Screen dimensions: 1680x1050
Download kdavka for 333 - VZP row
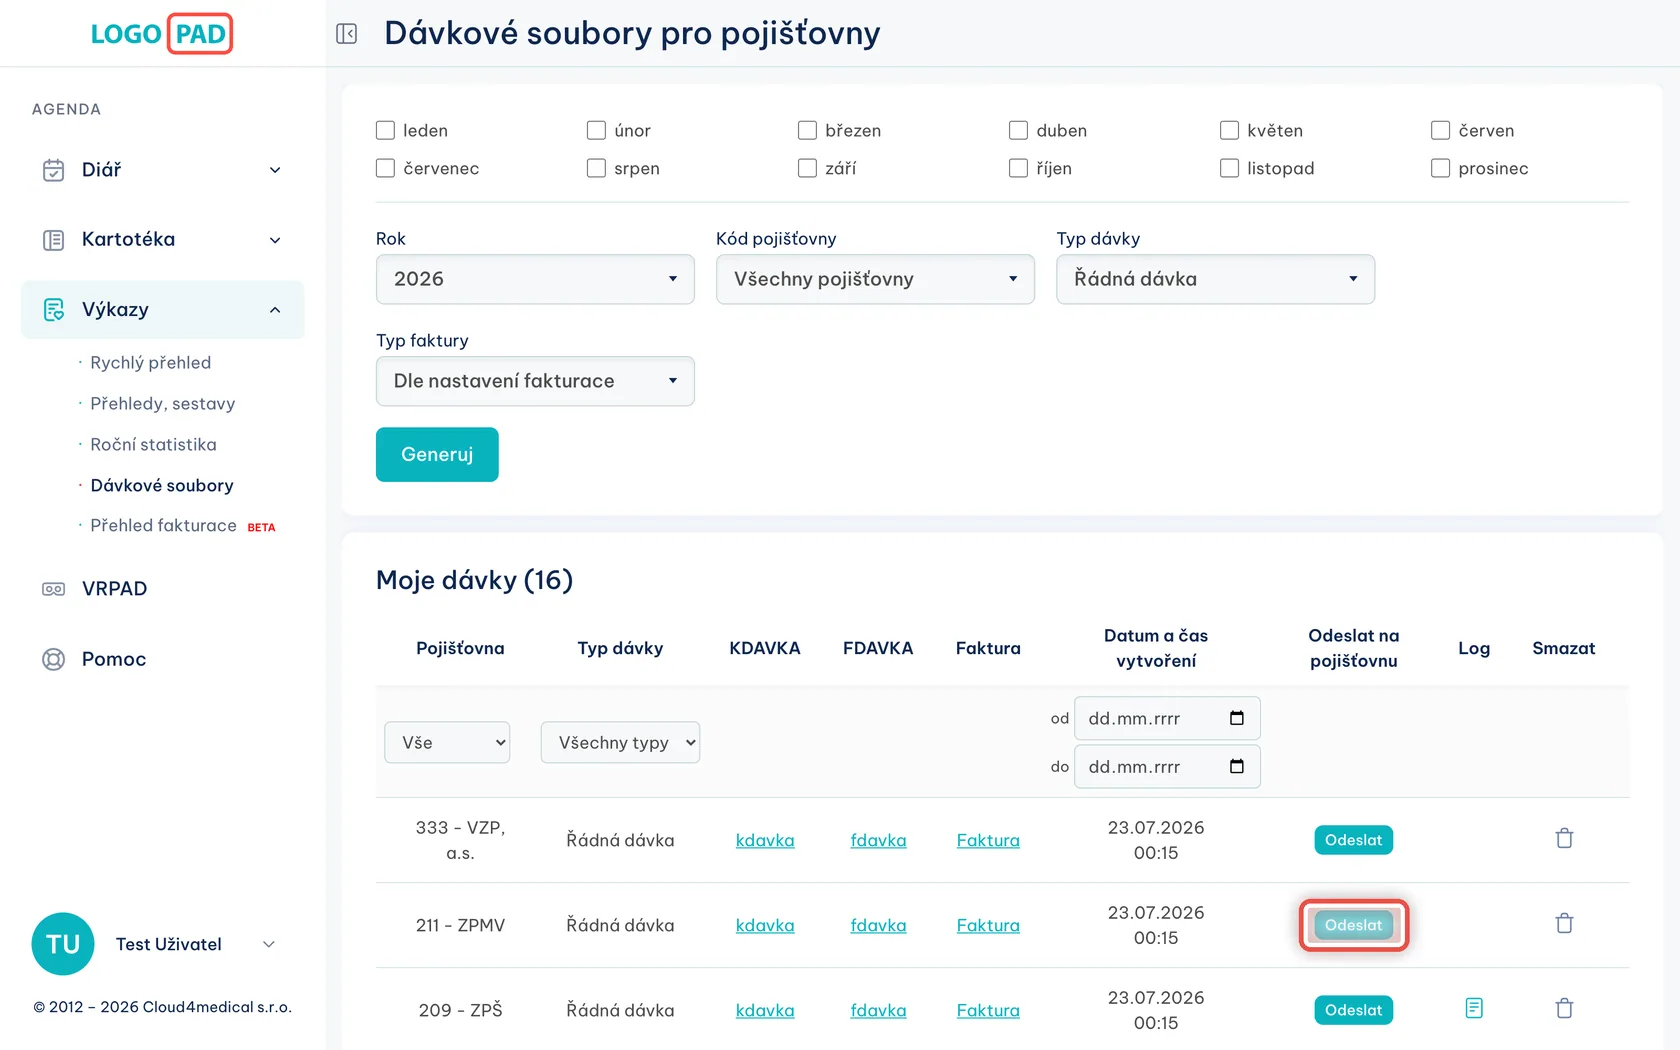pos(765,840)
